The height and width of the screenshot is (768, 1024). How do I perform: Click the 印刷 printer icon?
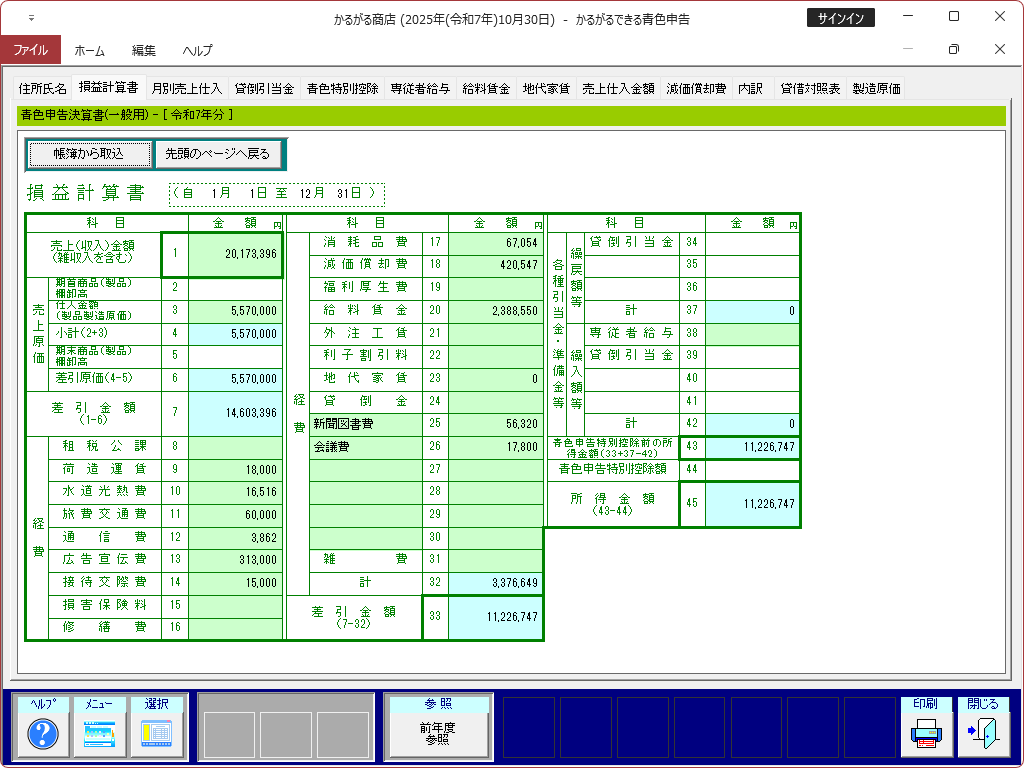tap(926, 735)
